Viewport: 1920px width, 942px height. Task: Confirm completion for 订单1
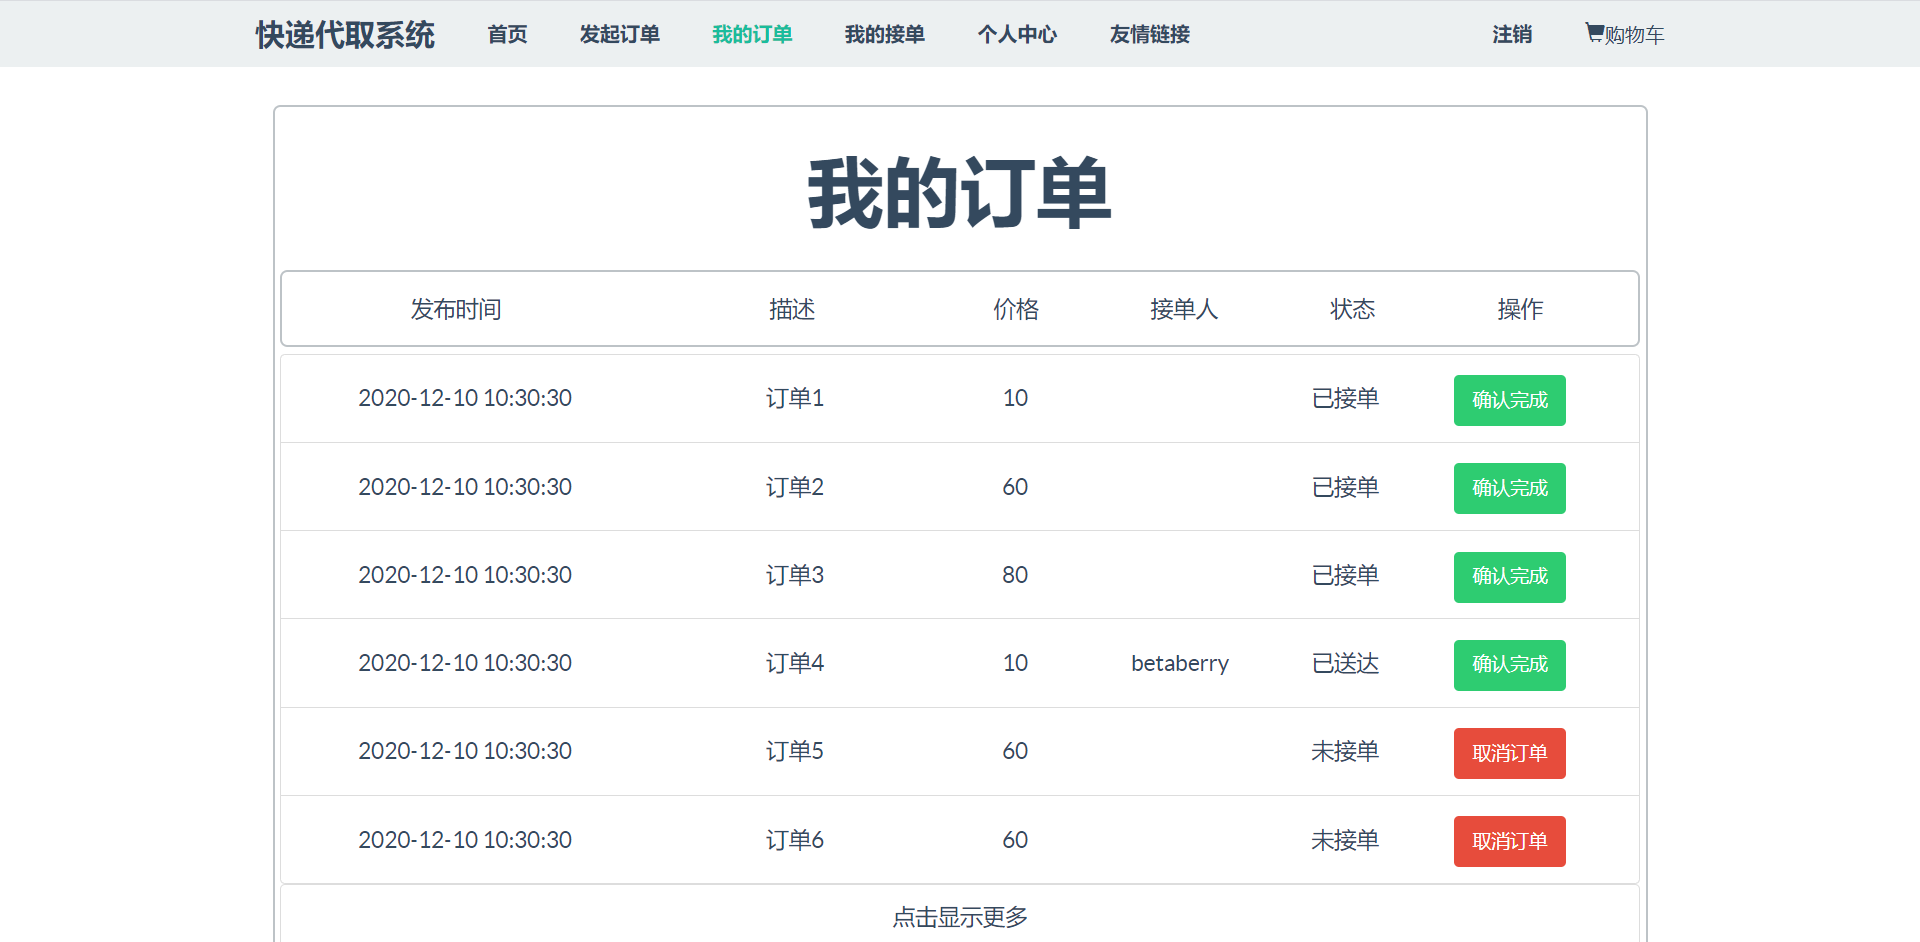point(1509,400)
